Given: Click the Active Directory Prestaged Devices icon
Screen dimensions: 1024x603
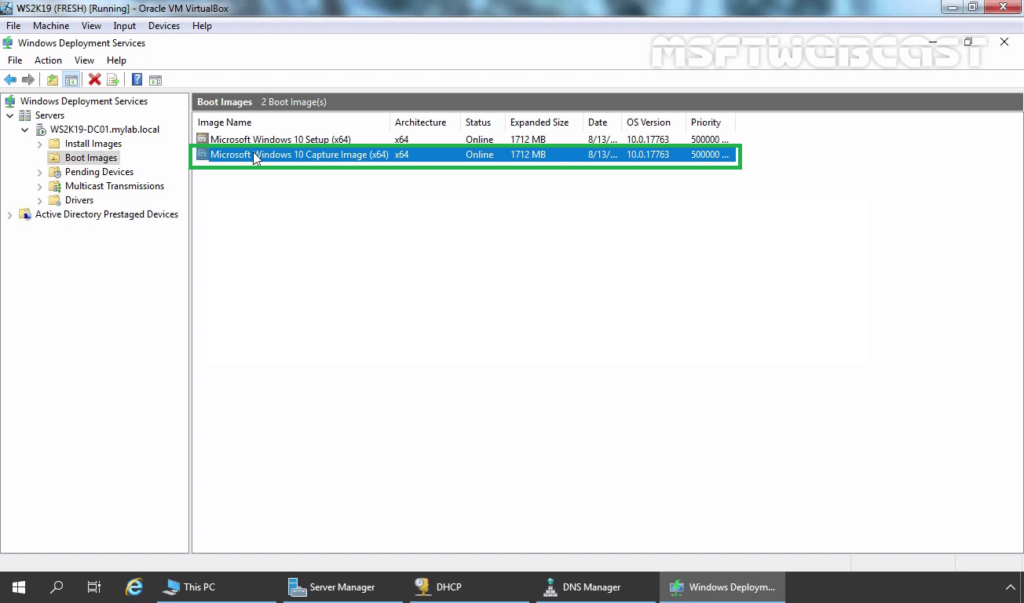Looking at the screenshot, I should coord(25,214).
